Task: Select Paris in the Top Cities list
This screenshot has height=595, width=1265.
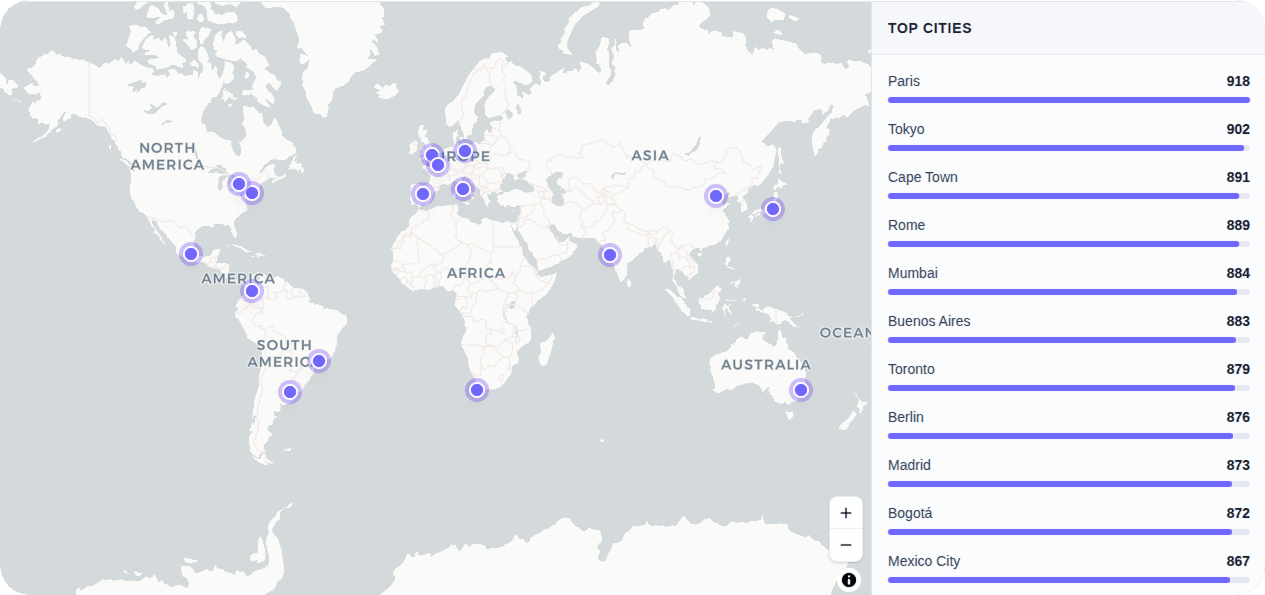Action: click(x=1069, y=87)
